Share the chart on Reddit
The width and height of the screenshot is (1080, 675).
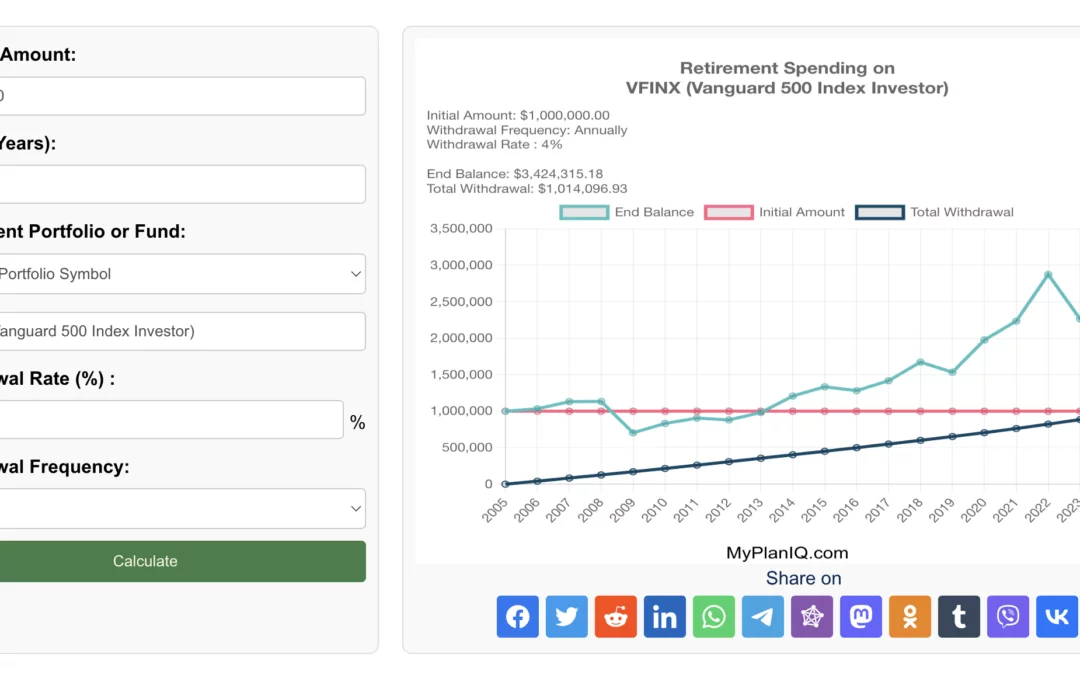(616, 616)
